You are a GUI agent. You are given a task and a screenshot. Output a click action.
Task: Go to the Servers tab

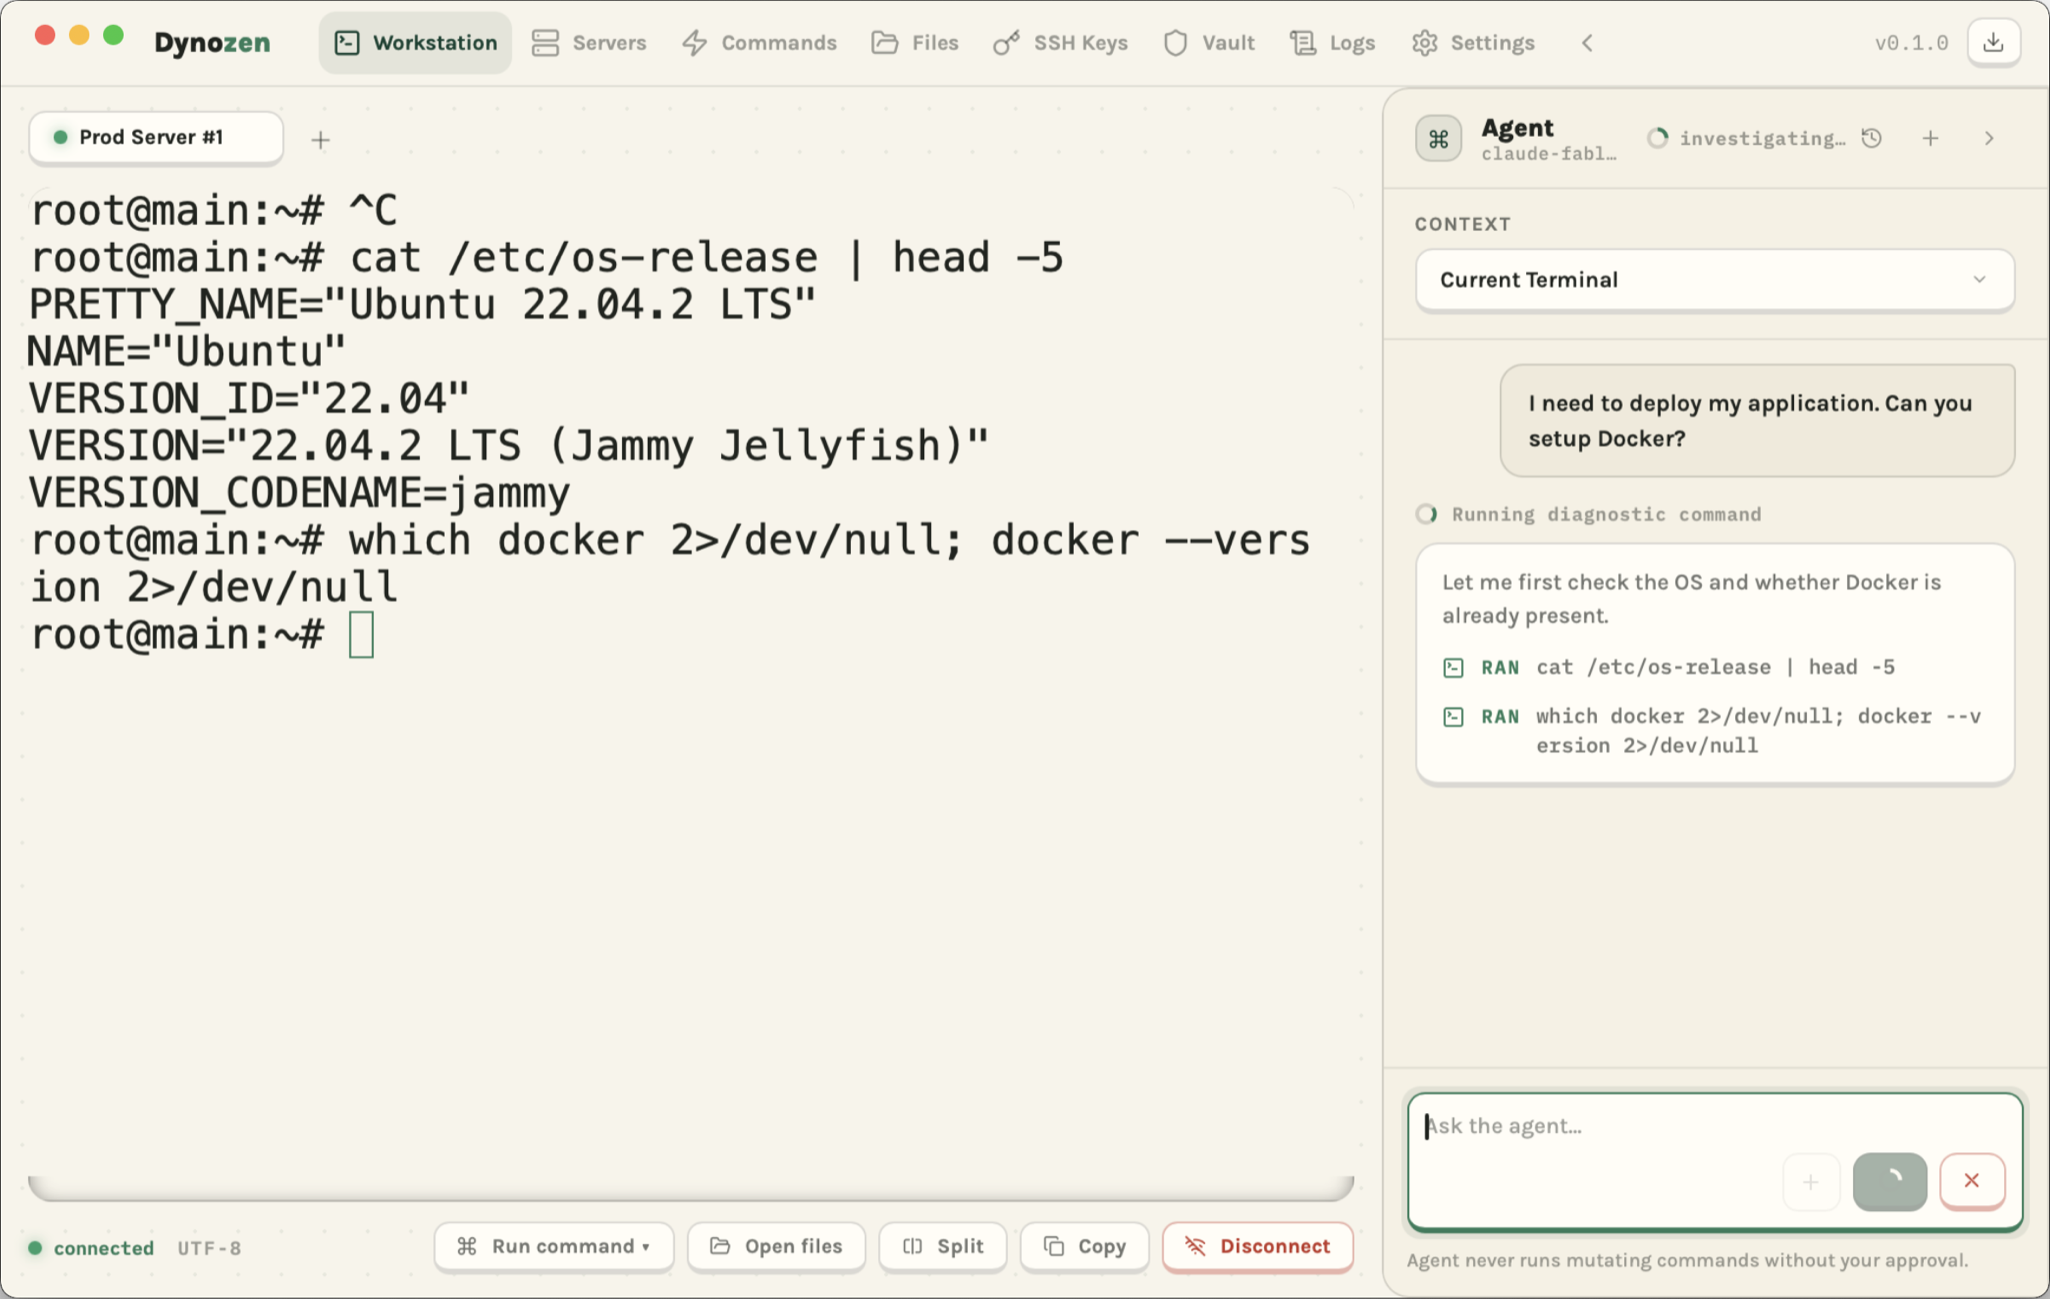pyautogui.click(x=589, y=43)
